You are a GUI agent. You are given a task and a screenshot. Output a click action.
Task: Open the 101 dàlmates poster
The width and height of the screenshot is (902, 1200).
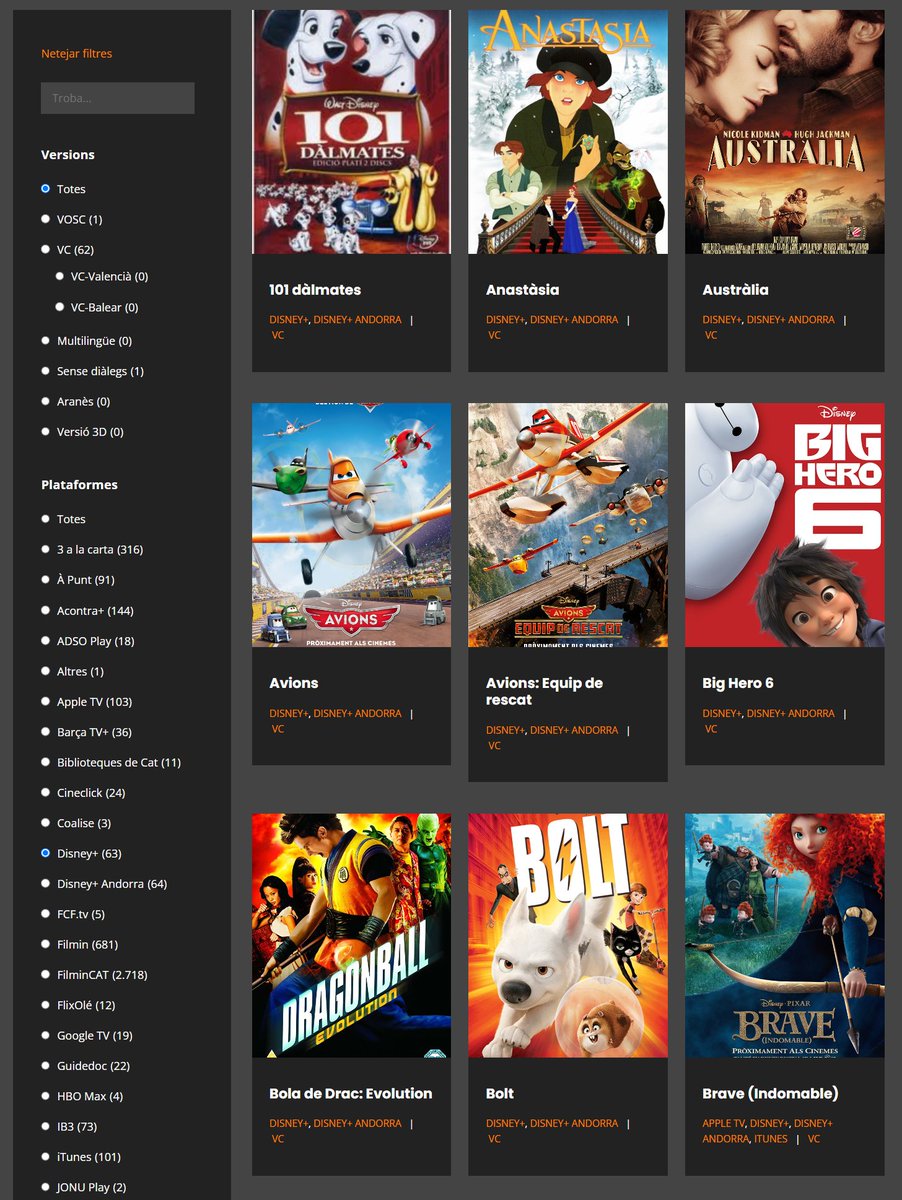click(351, 132)
